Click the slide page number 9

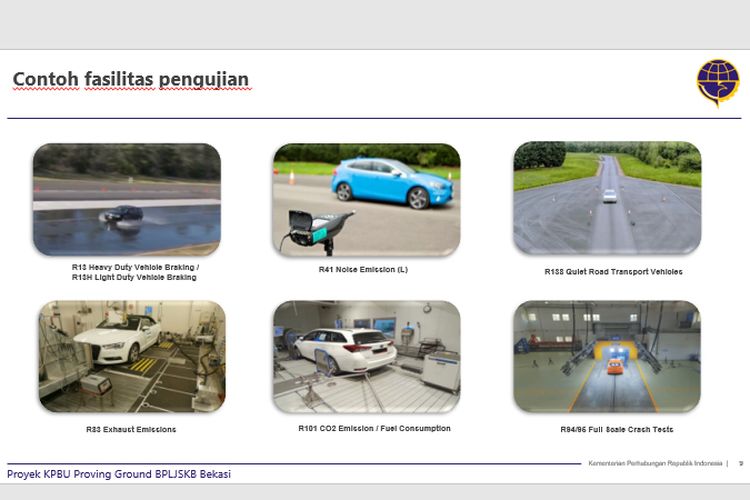click(x=740, y=462)
